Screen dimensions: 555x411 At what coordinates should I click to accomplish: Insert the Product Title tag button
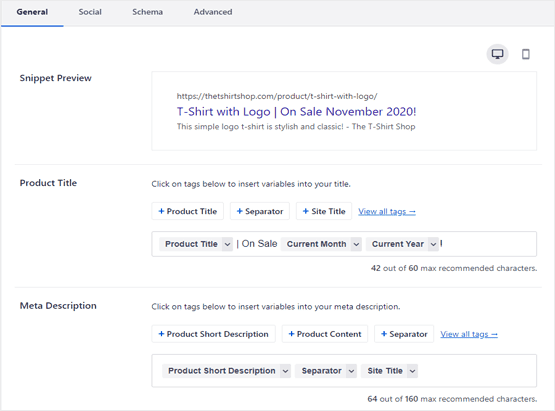tap(188, 211)
